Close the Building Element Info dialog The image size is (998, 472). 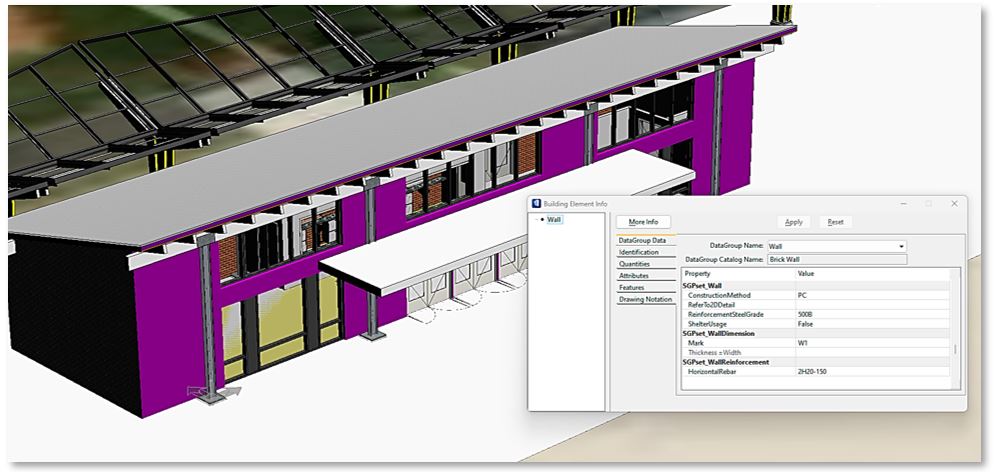[953, 204]
